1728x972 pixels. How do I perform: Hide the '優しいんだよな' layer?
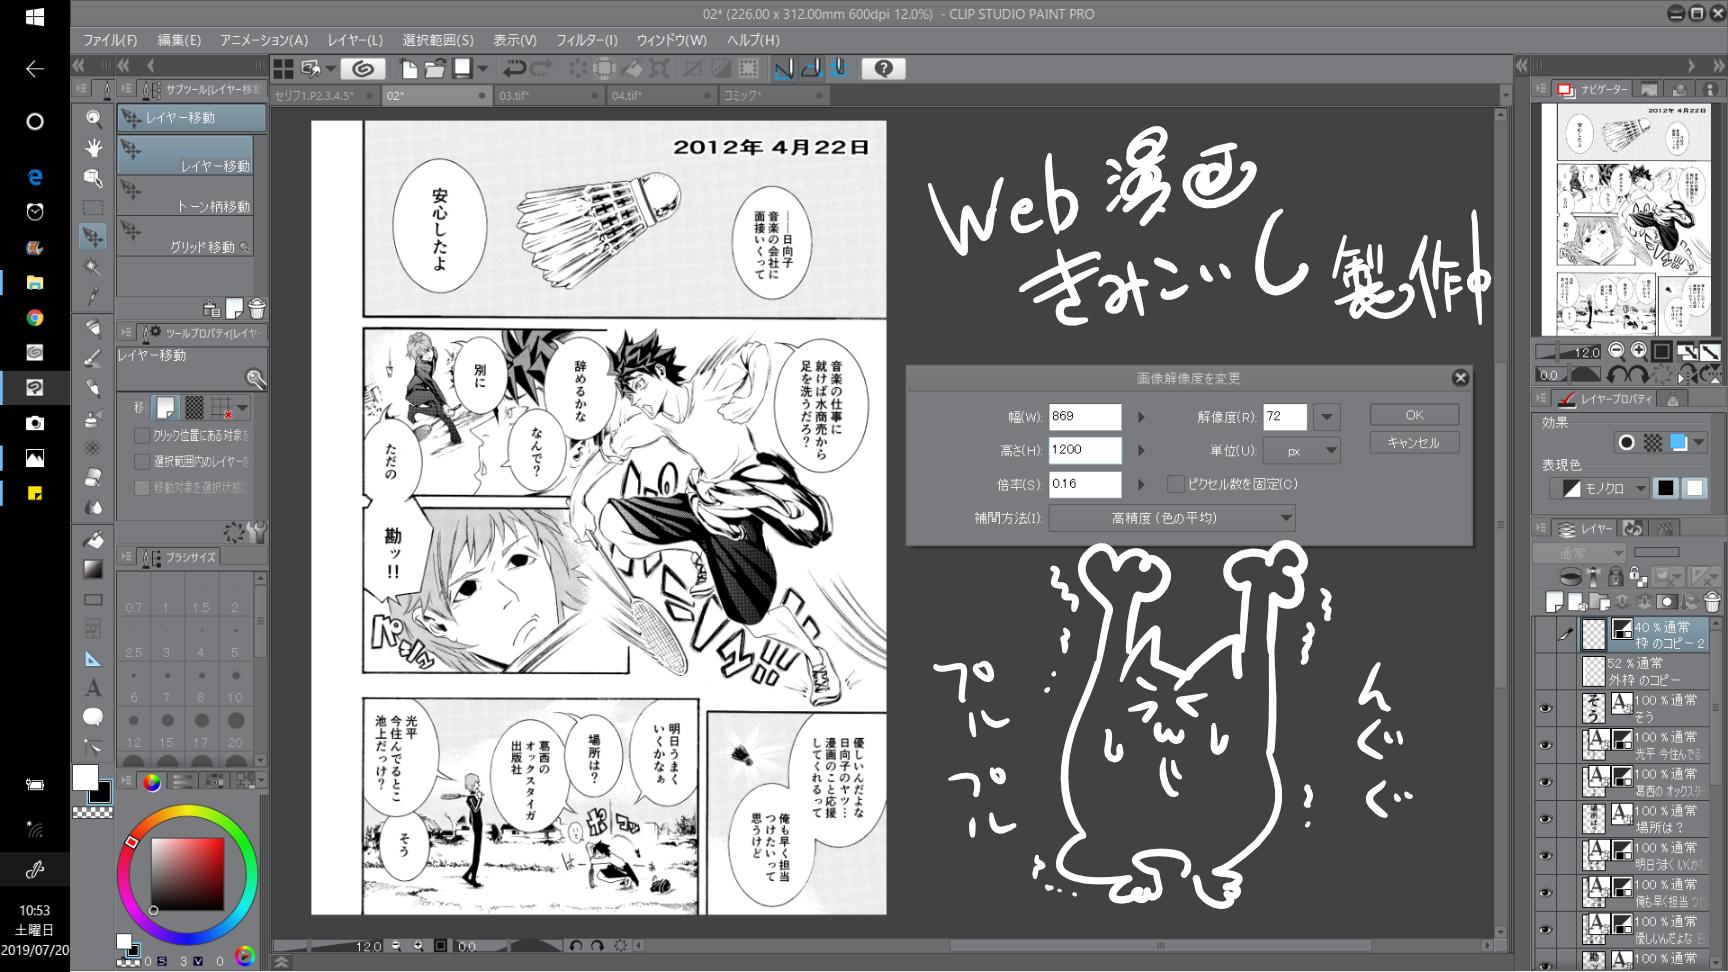pyautogui.click(x=1546, y=930)
